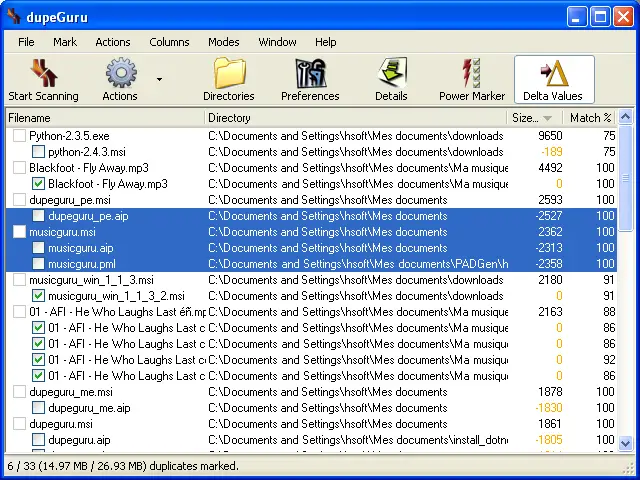Click the Match % column header
The width and height of the screenshot is (640, 480).
point(590,118)
